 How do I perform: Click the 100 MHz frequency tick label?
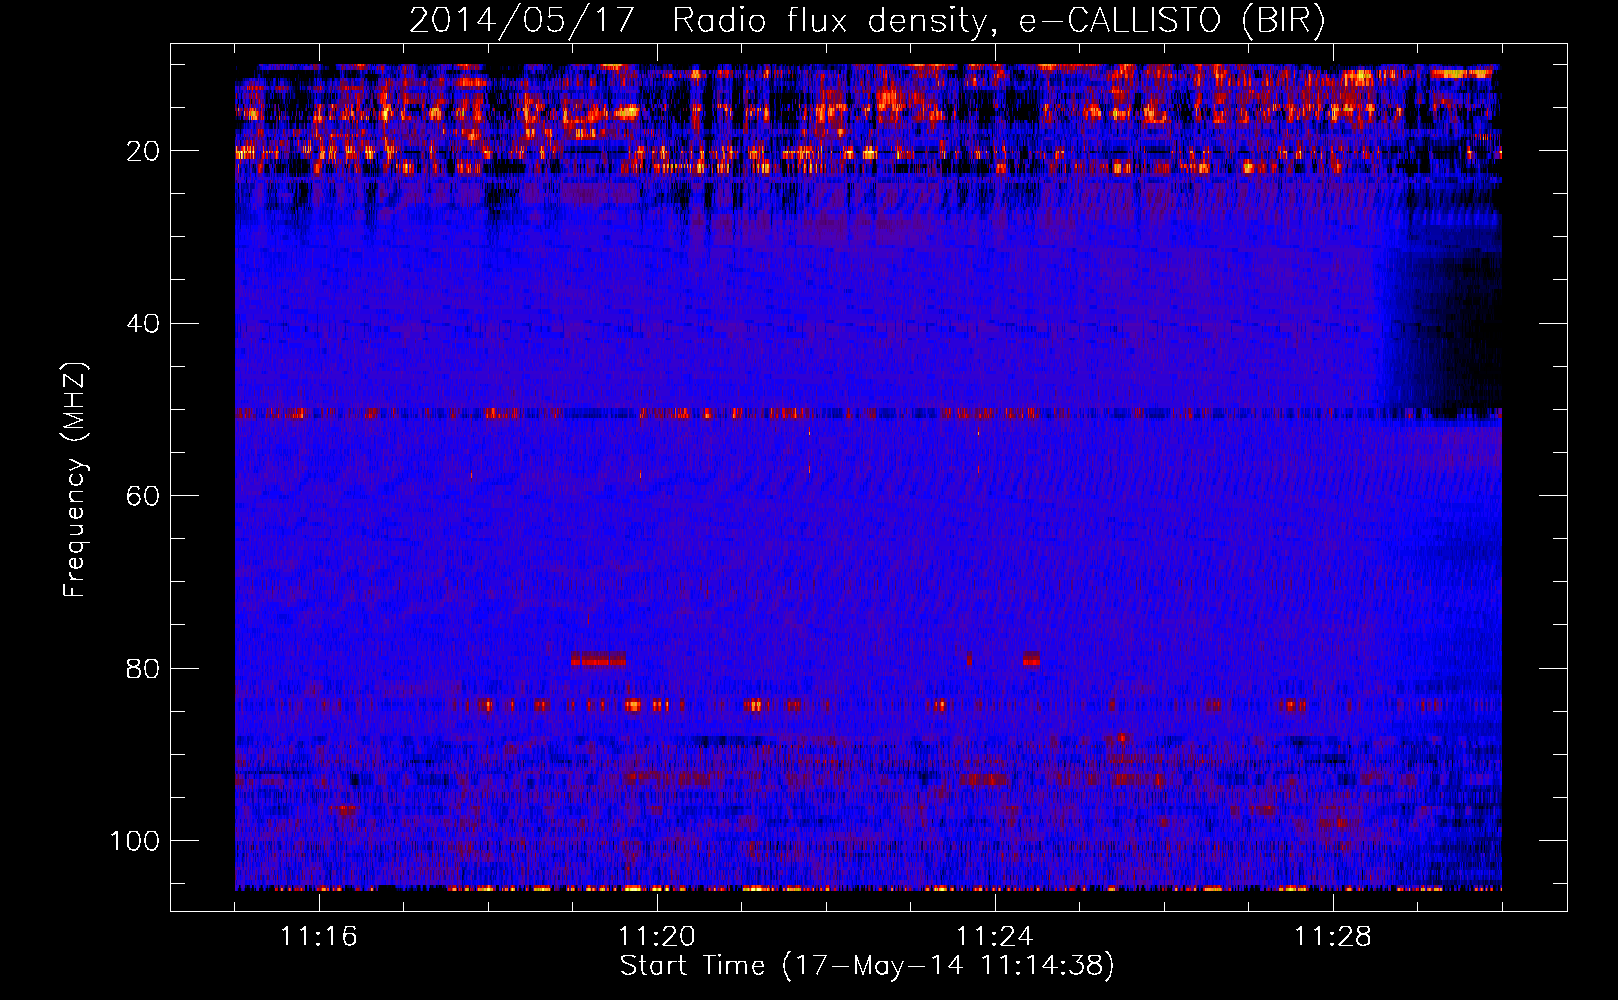click(135, 841)
